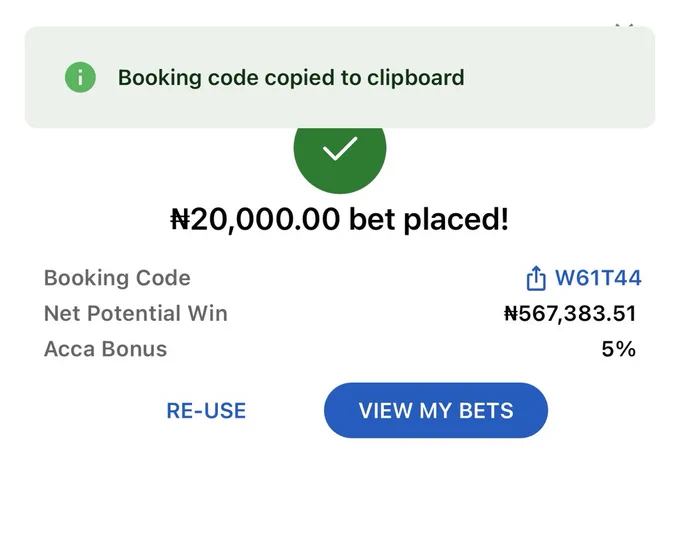Tap the Naira symbol before 567,383.51
The height and width of the screenshot is (554, 680).
point(511,314)
